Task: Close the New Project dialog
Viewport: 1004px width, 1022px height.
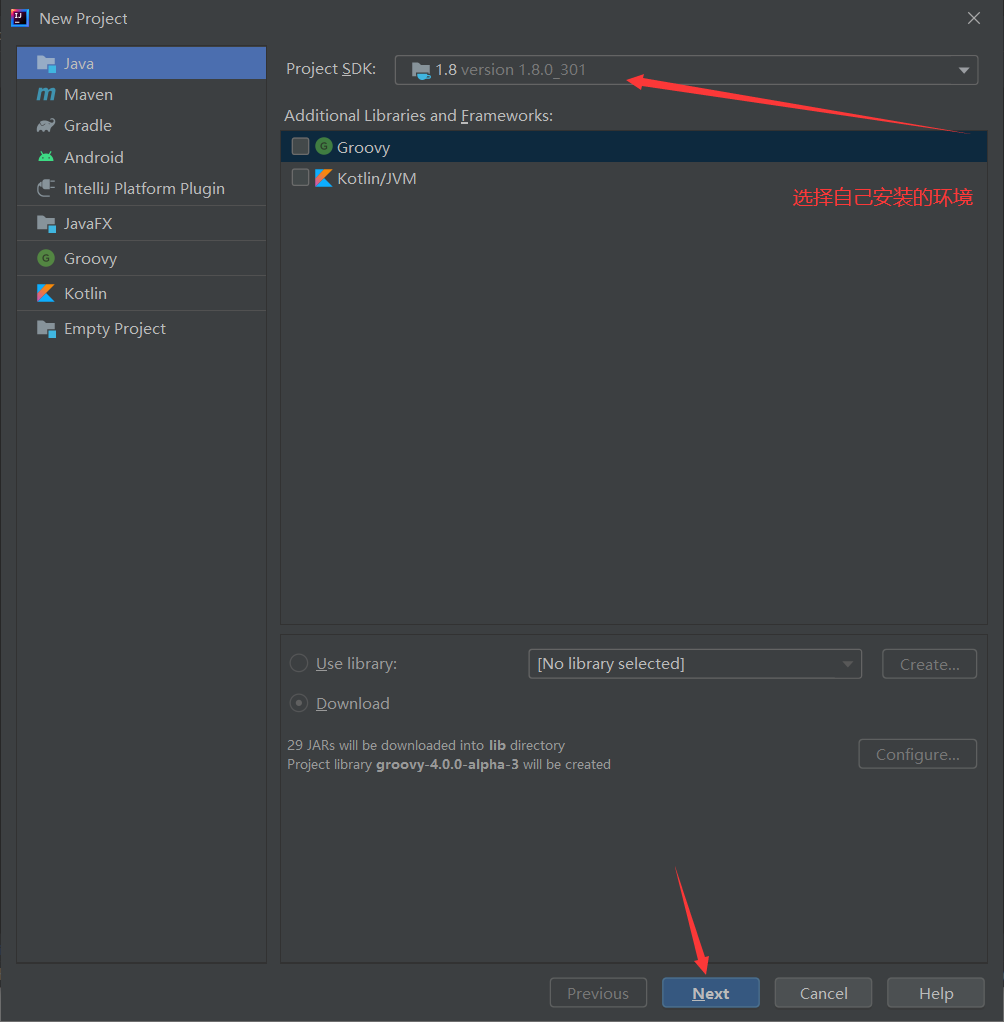Action: click(974, 18)
